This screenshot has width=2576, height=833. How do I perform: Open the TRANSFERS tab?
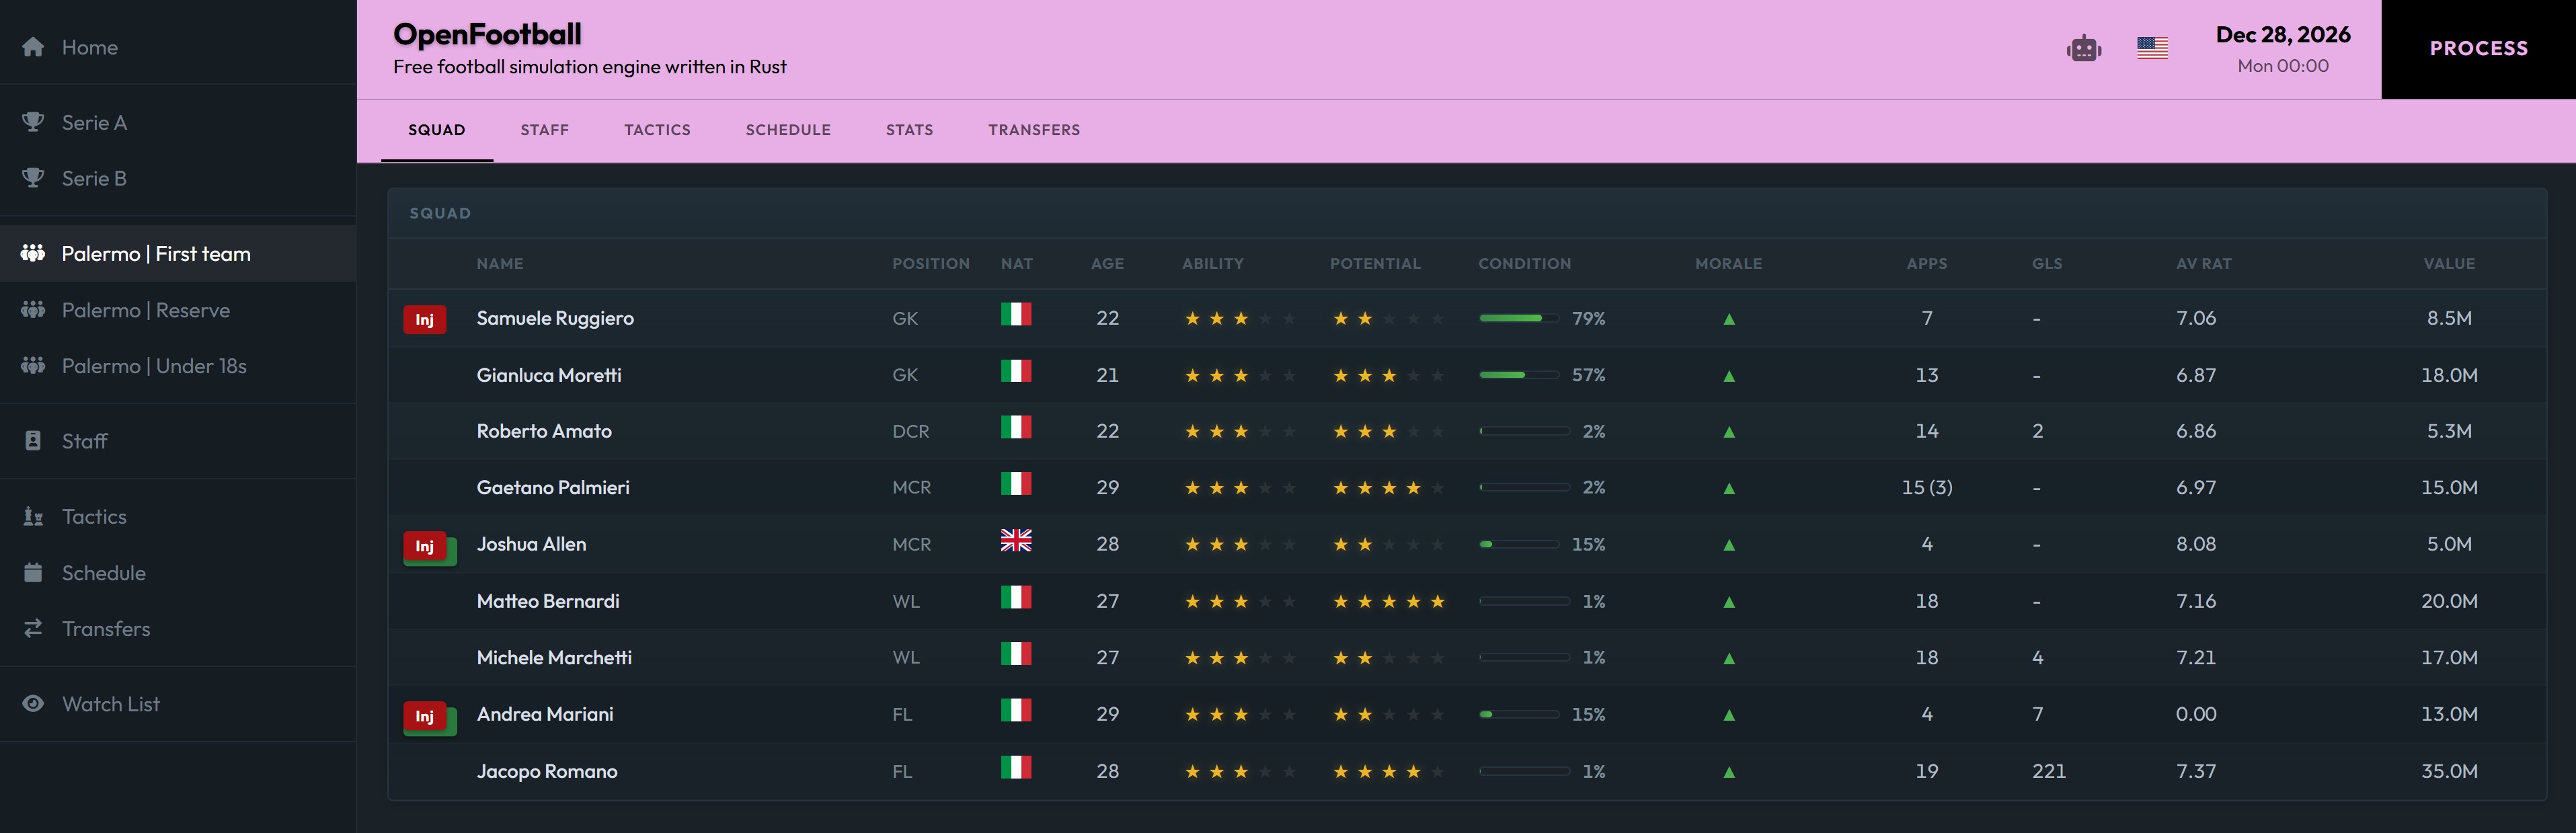(1034, 130)
